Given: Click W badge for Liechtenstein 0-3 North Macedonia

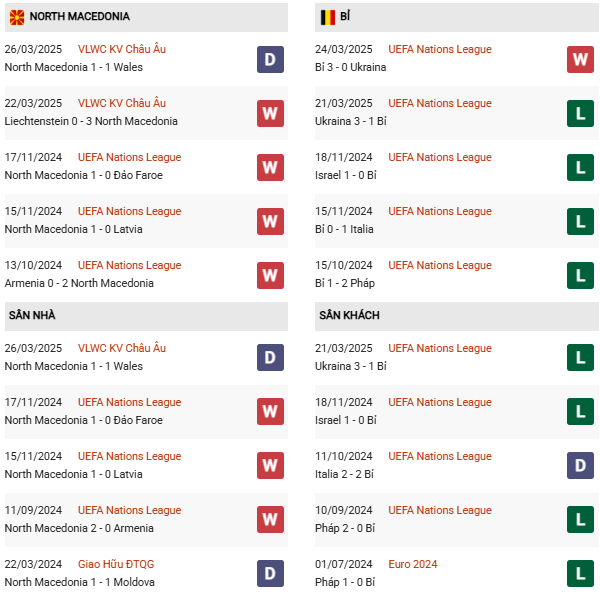Looking at the screenshot, I should (270, 113).
